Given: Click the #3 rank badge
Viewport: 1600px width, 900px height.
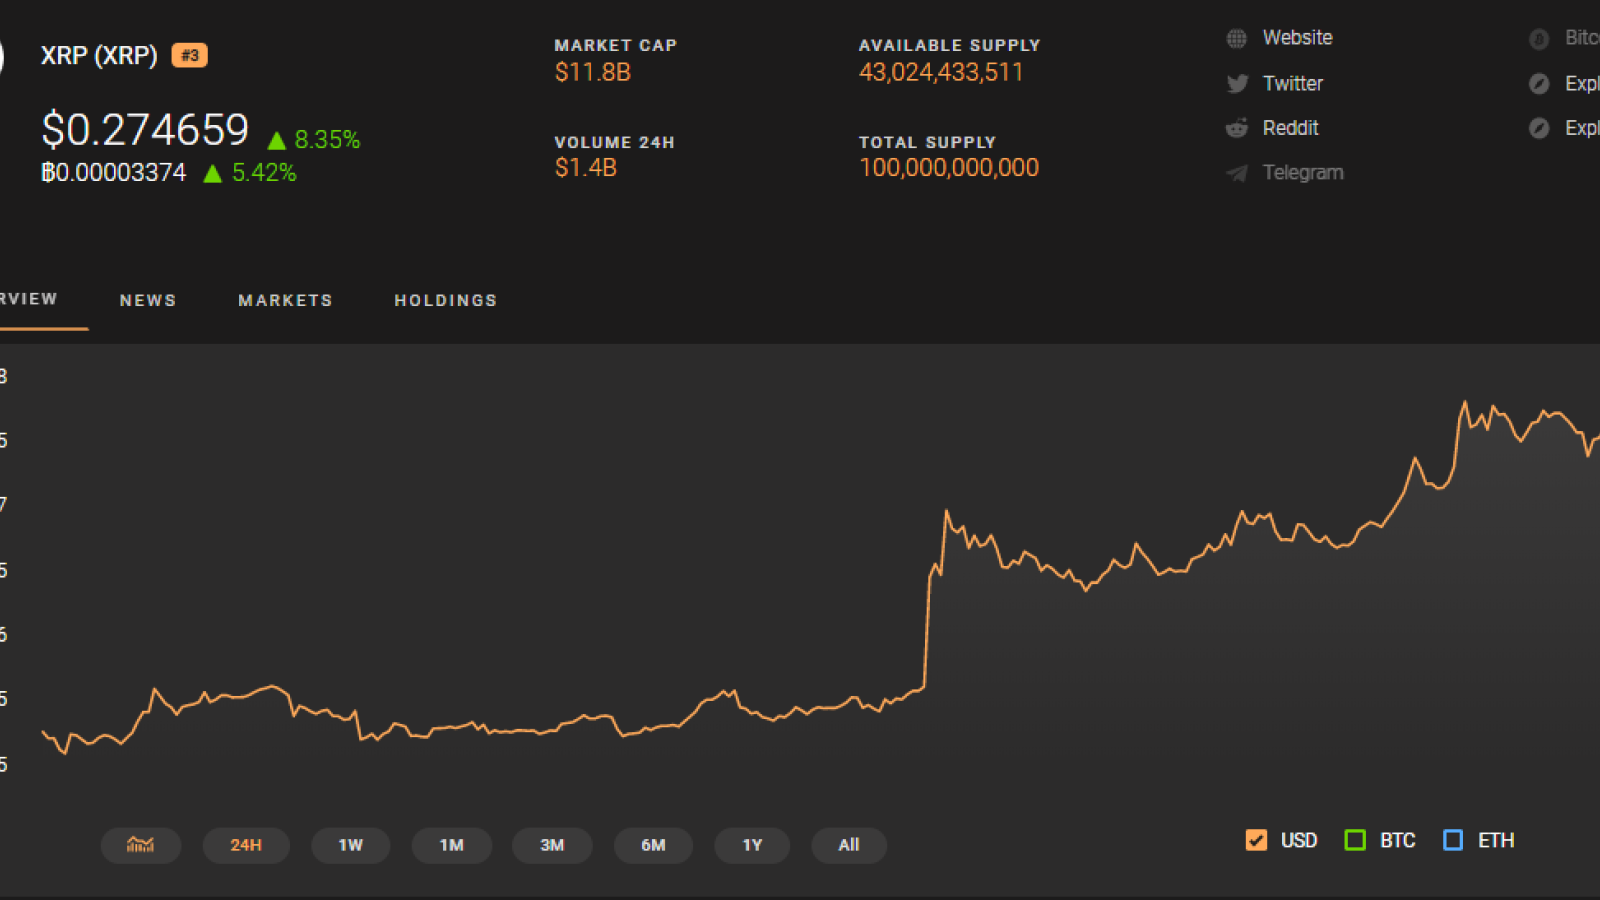Looking at the screenshot, I should (189, 55).
